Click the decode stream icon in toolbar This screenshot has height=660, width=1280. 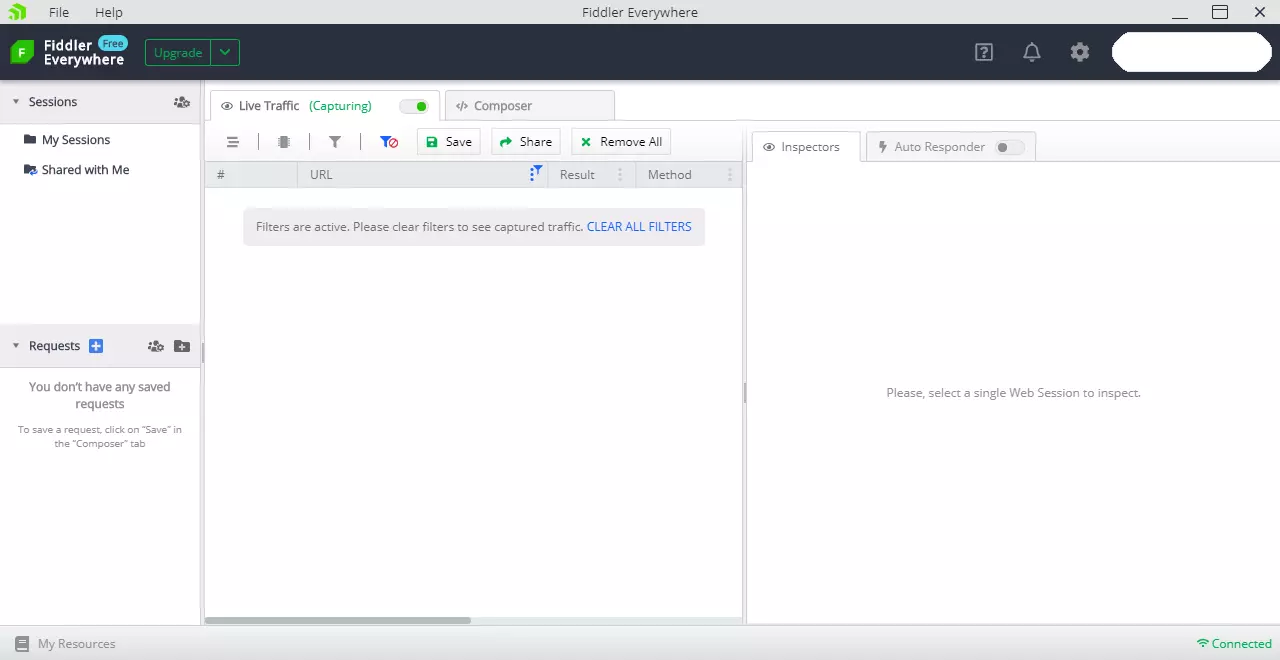(284, 142)
